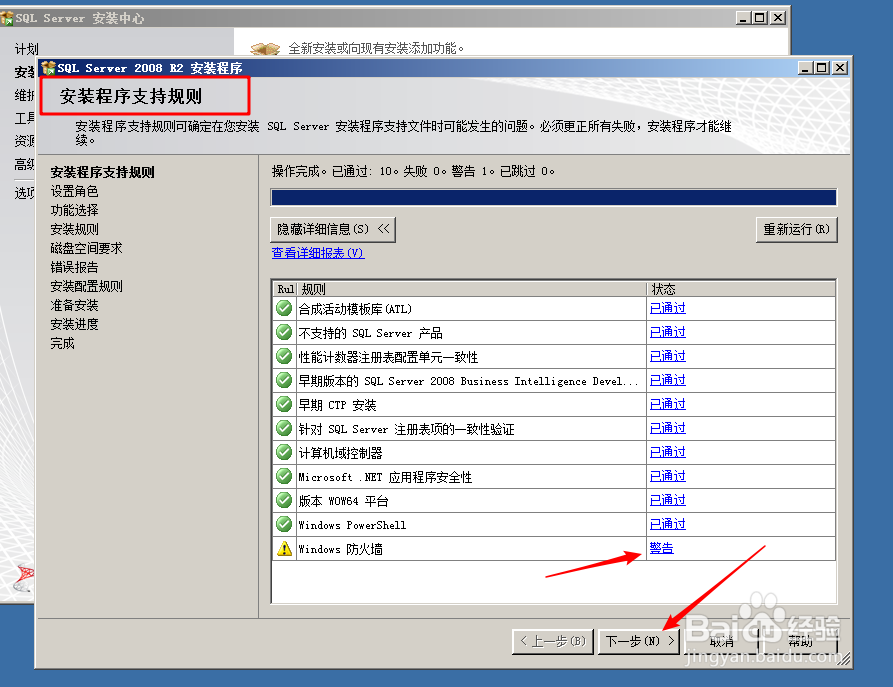The height and width of the screenshot is (687, 893).
Task: Click the completed blue progress bar
Action: tap(554, 198)
